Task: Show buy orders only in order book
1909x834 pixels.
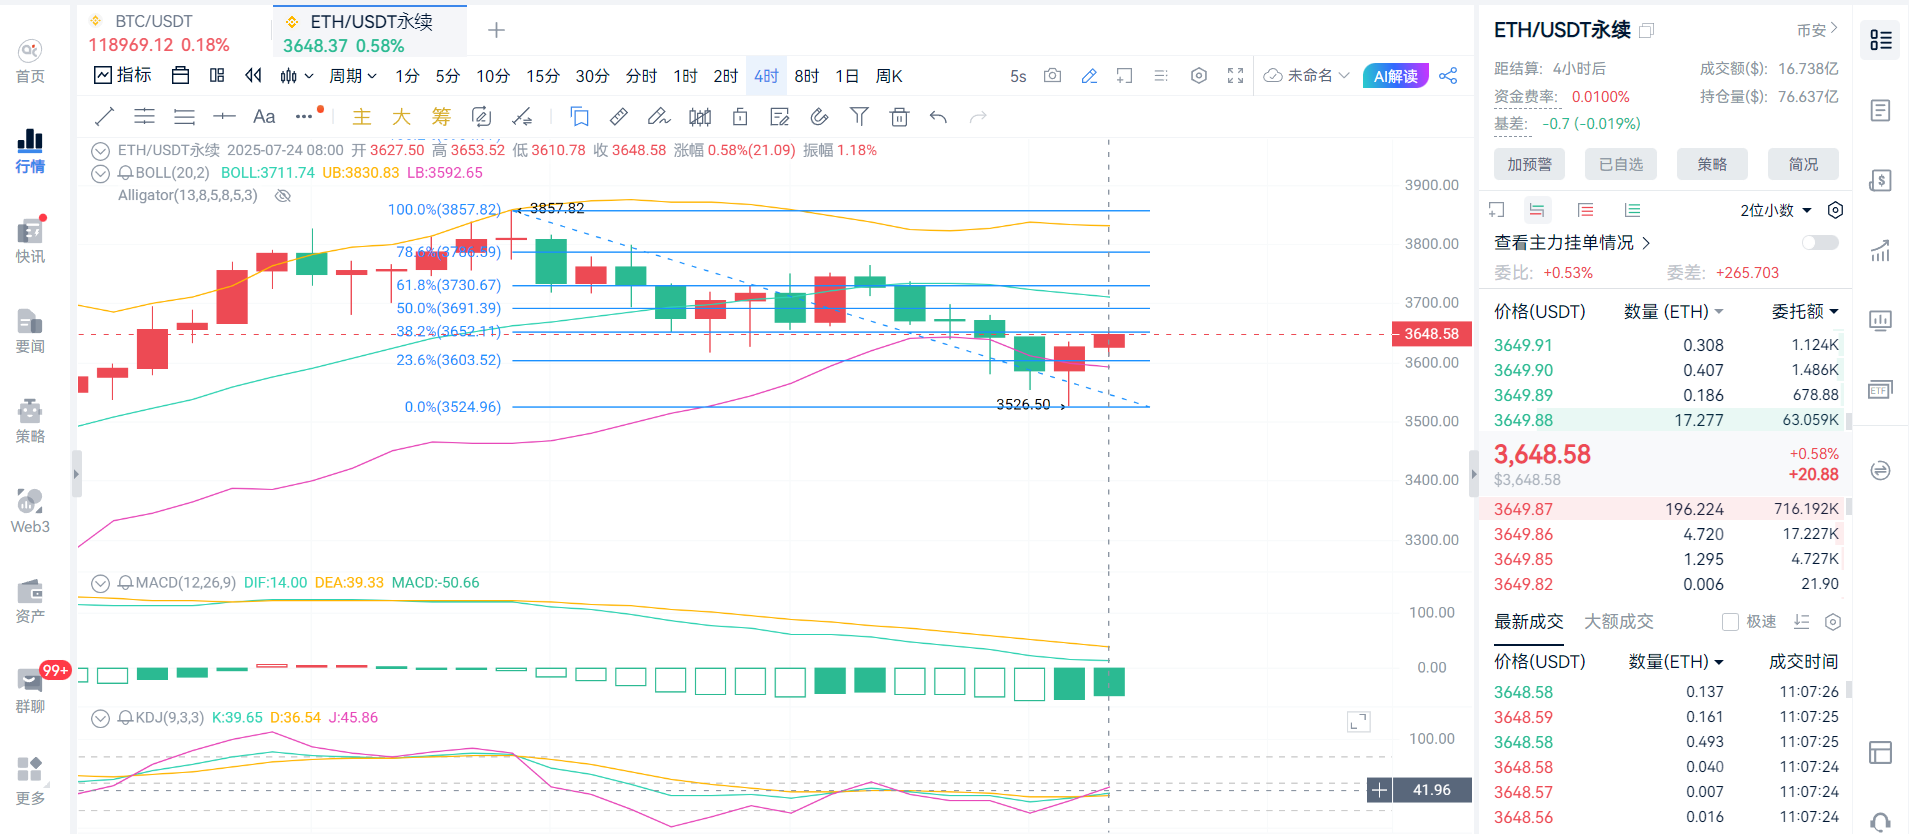Action: point(1632,210)
